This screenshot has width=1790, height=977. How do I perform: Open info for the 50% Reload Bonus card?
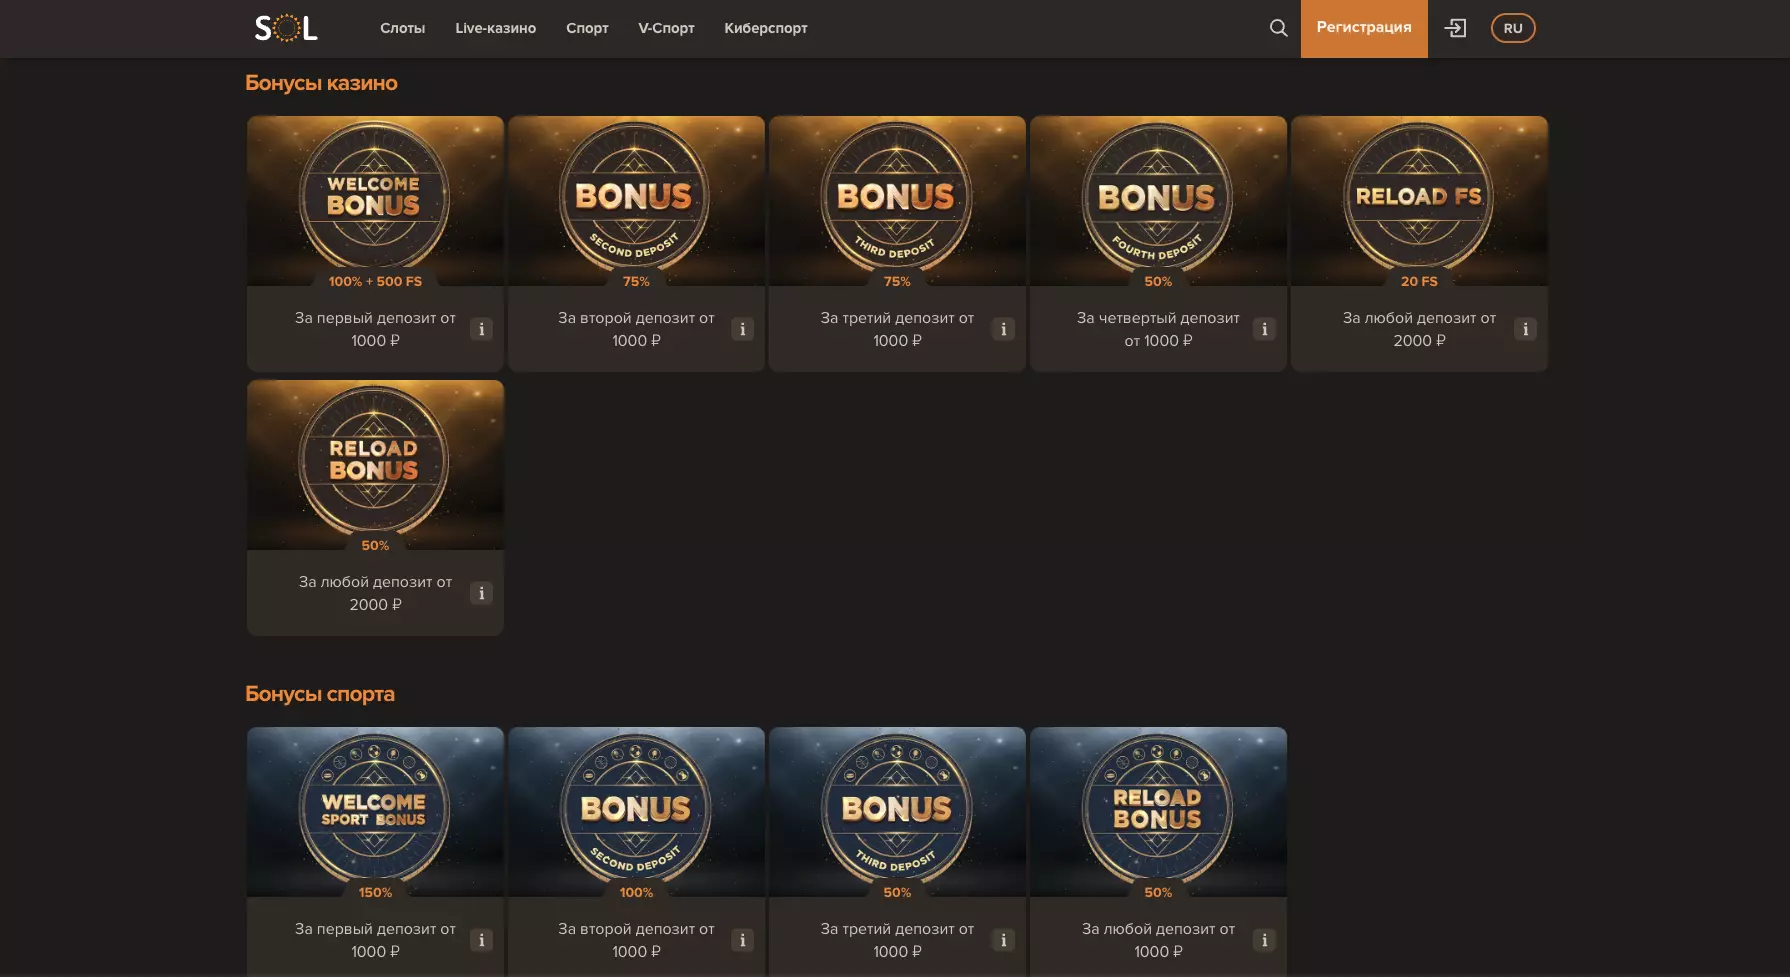tap(481, 593)
